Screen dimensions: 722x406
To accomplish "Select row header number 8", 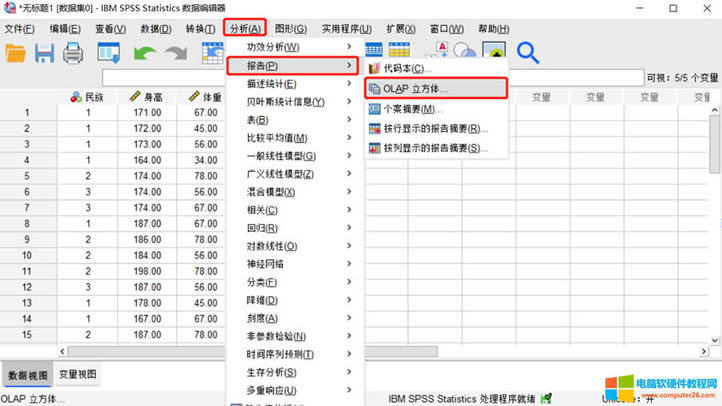I will (27, 224).
